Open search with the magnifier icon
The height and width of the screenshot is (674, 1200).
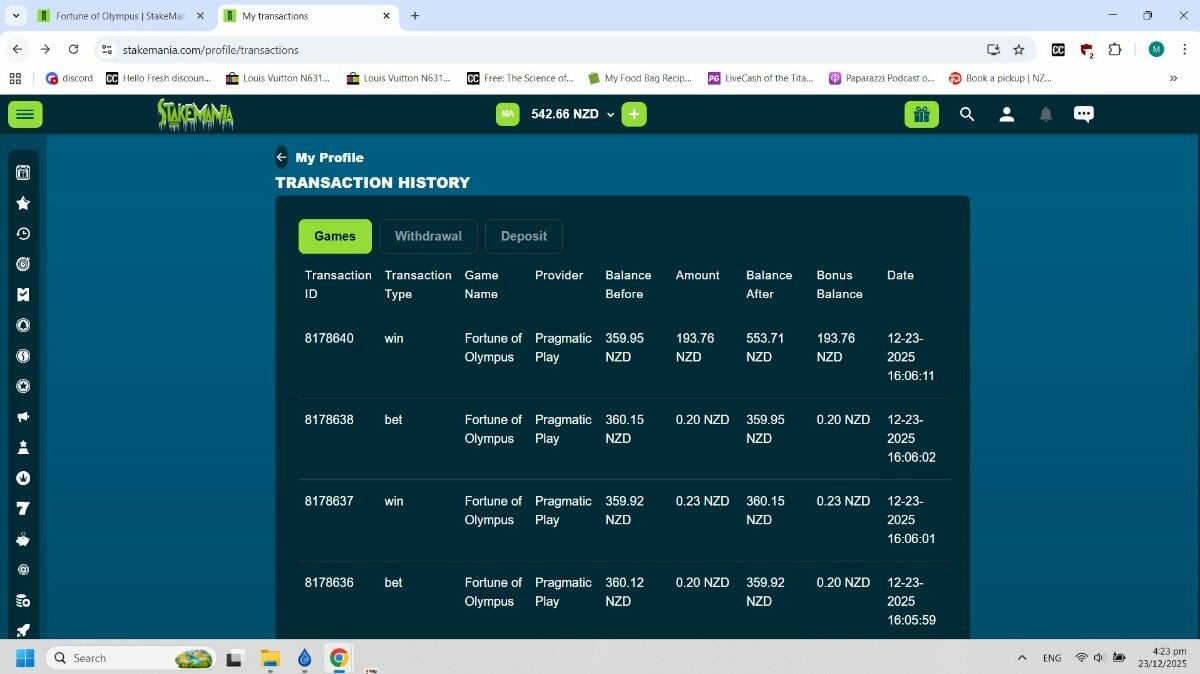(x=967, y=115)
